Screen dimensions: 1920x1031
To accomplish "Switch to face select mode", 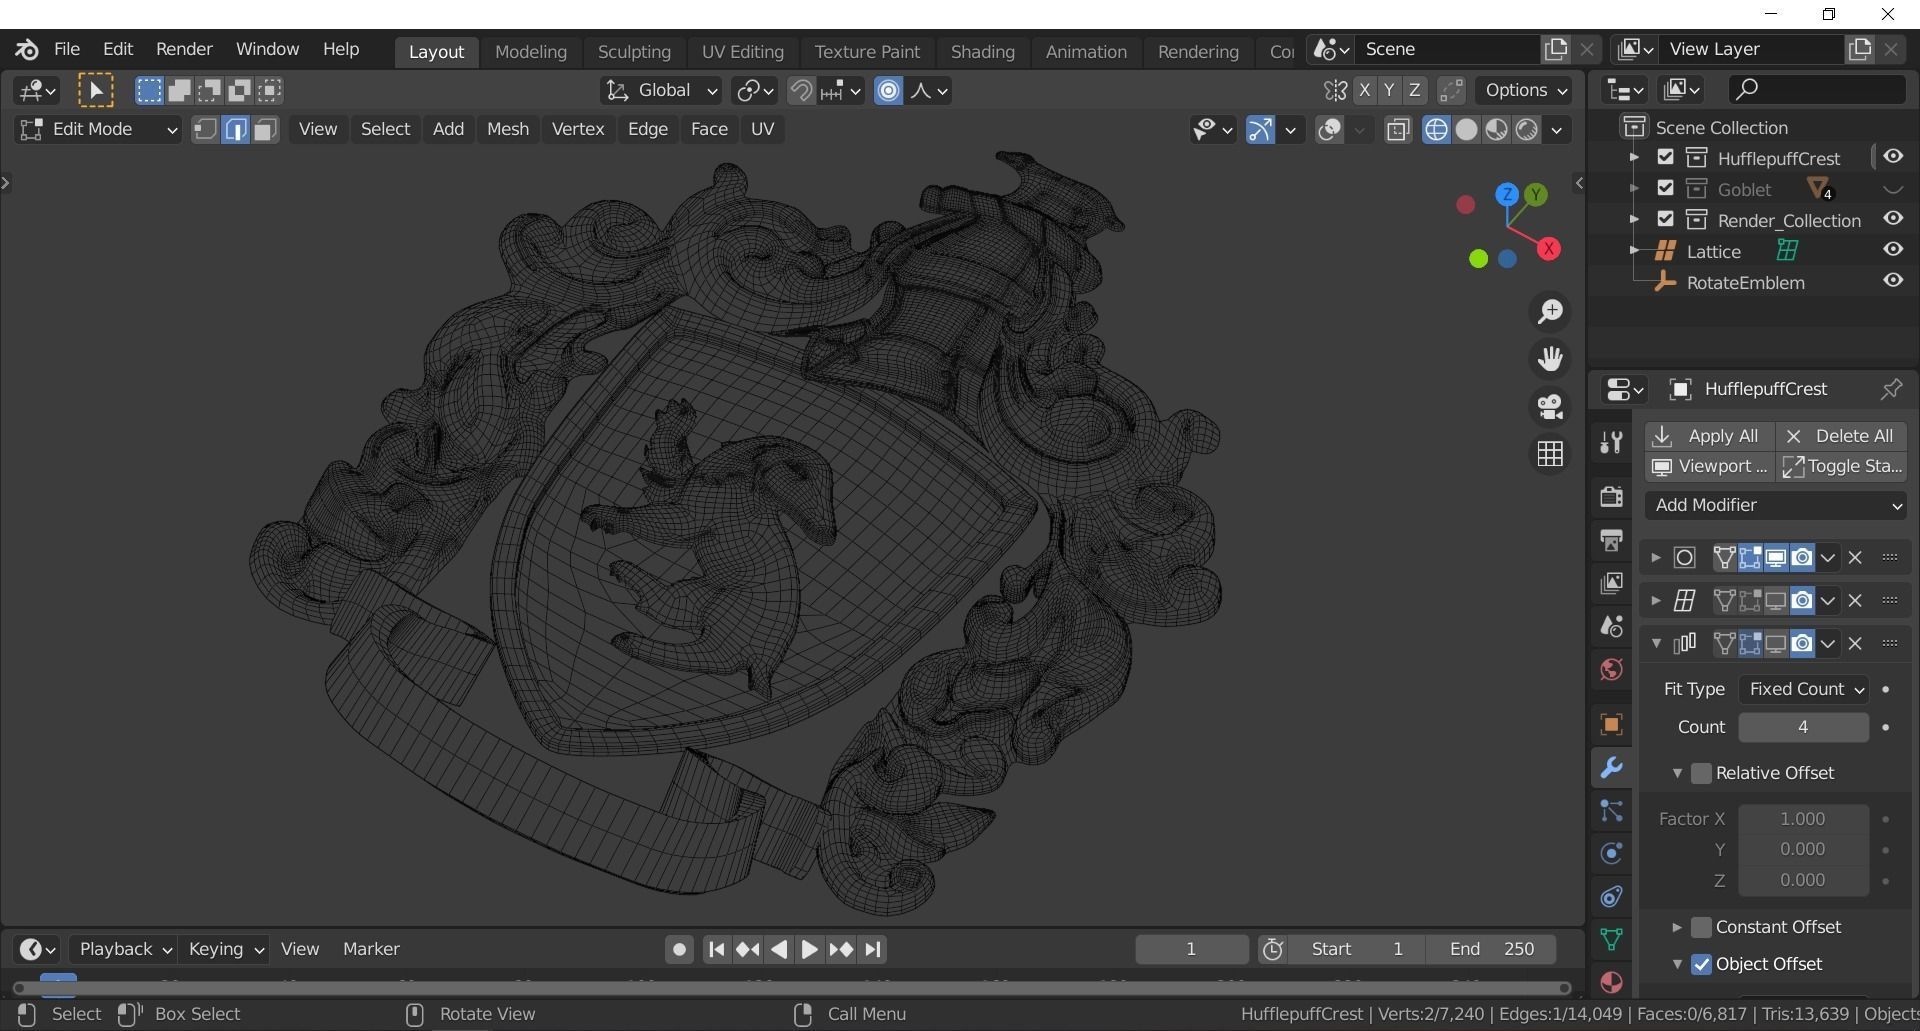I will click(x=265, y=130).
